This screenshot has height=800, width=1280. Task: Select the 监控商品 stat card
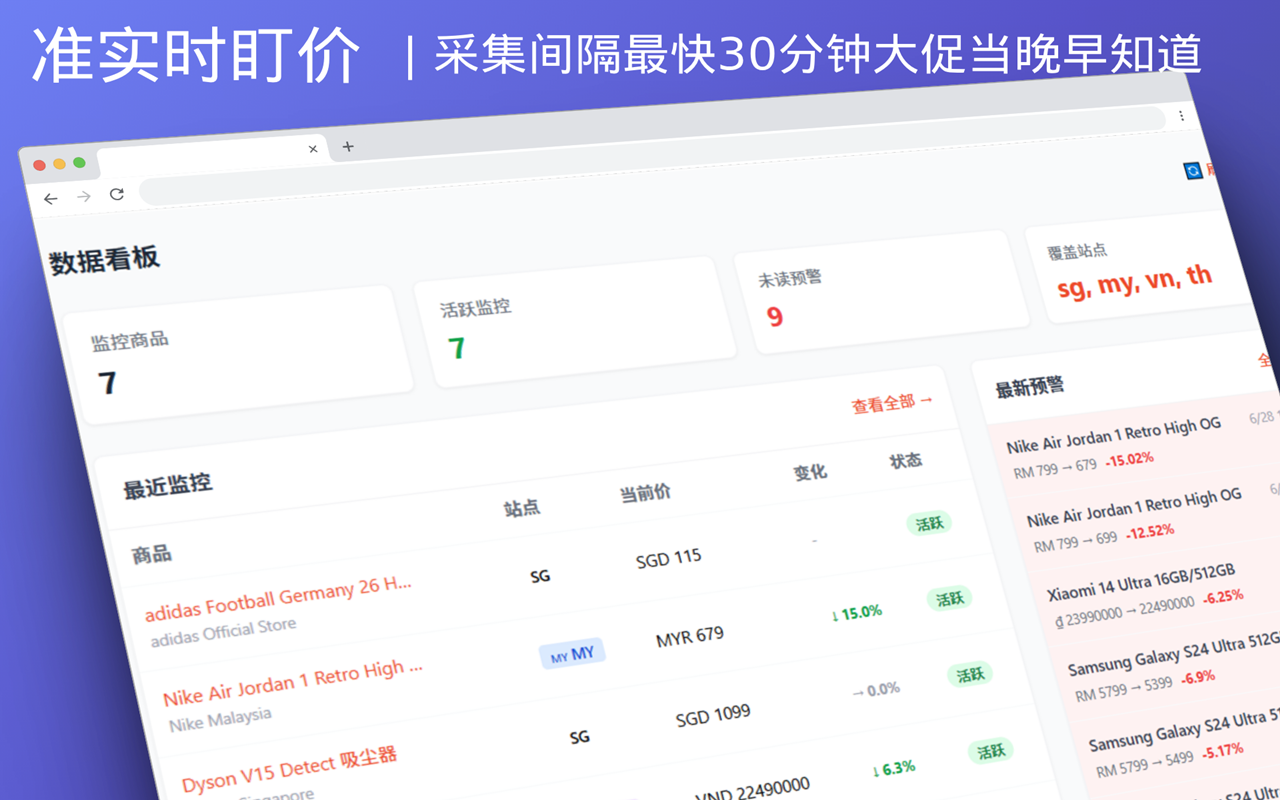[238, 354]
